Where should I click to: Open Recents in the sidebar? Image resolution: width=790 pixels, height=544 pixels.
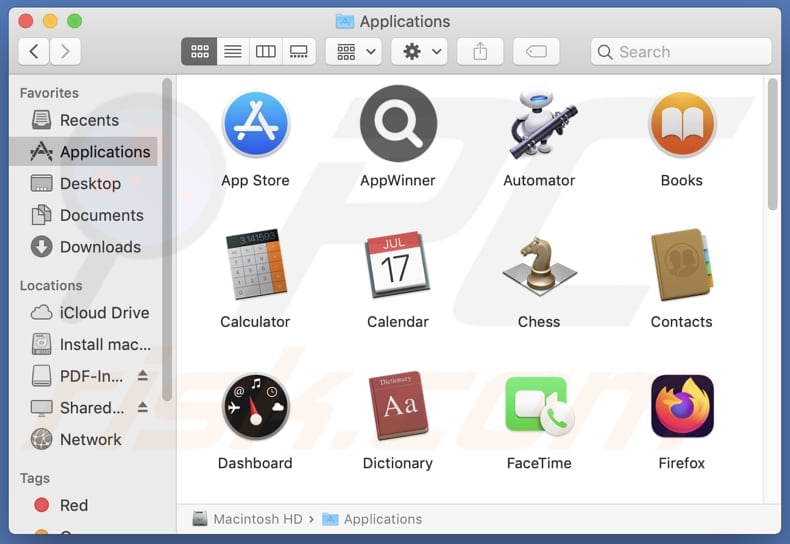84,120
